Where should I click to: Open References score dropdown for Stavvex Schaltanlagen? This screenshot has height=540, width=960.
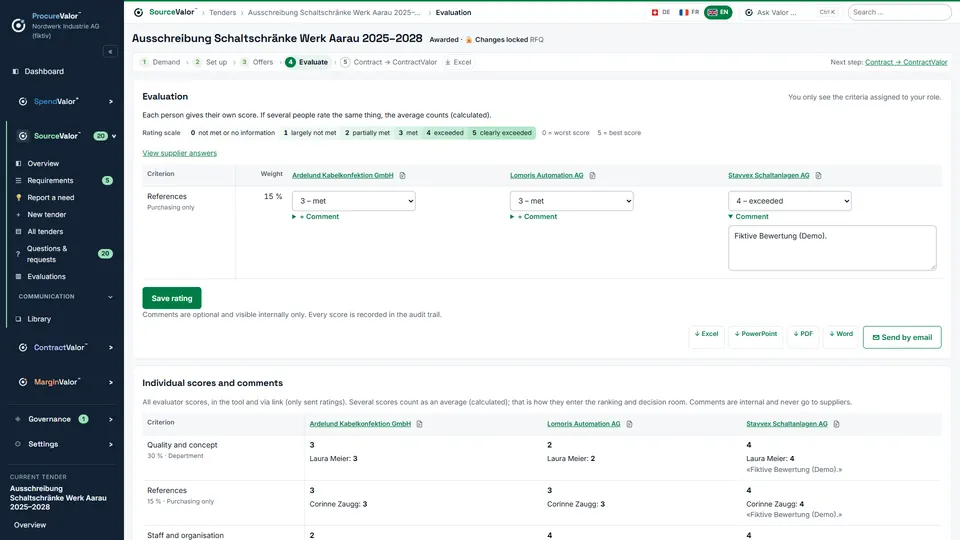[790, 201]
